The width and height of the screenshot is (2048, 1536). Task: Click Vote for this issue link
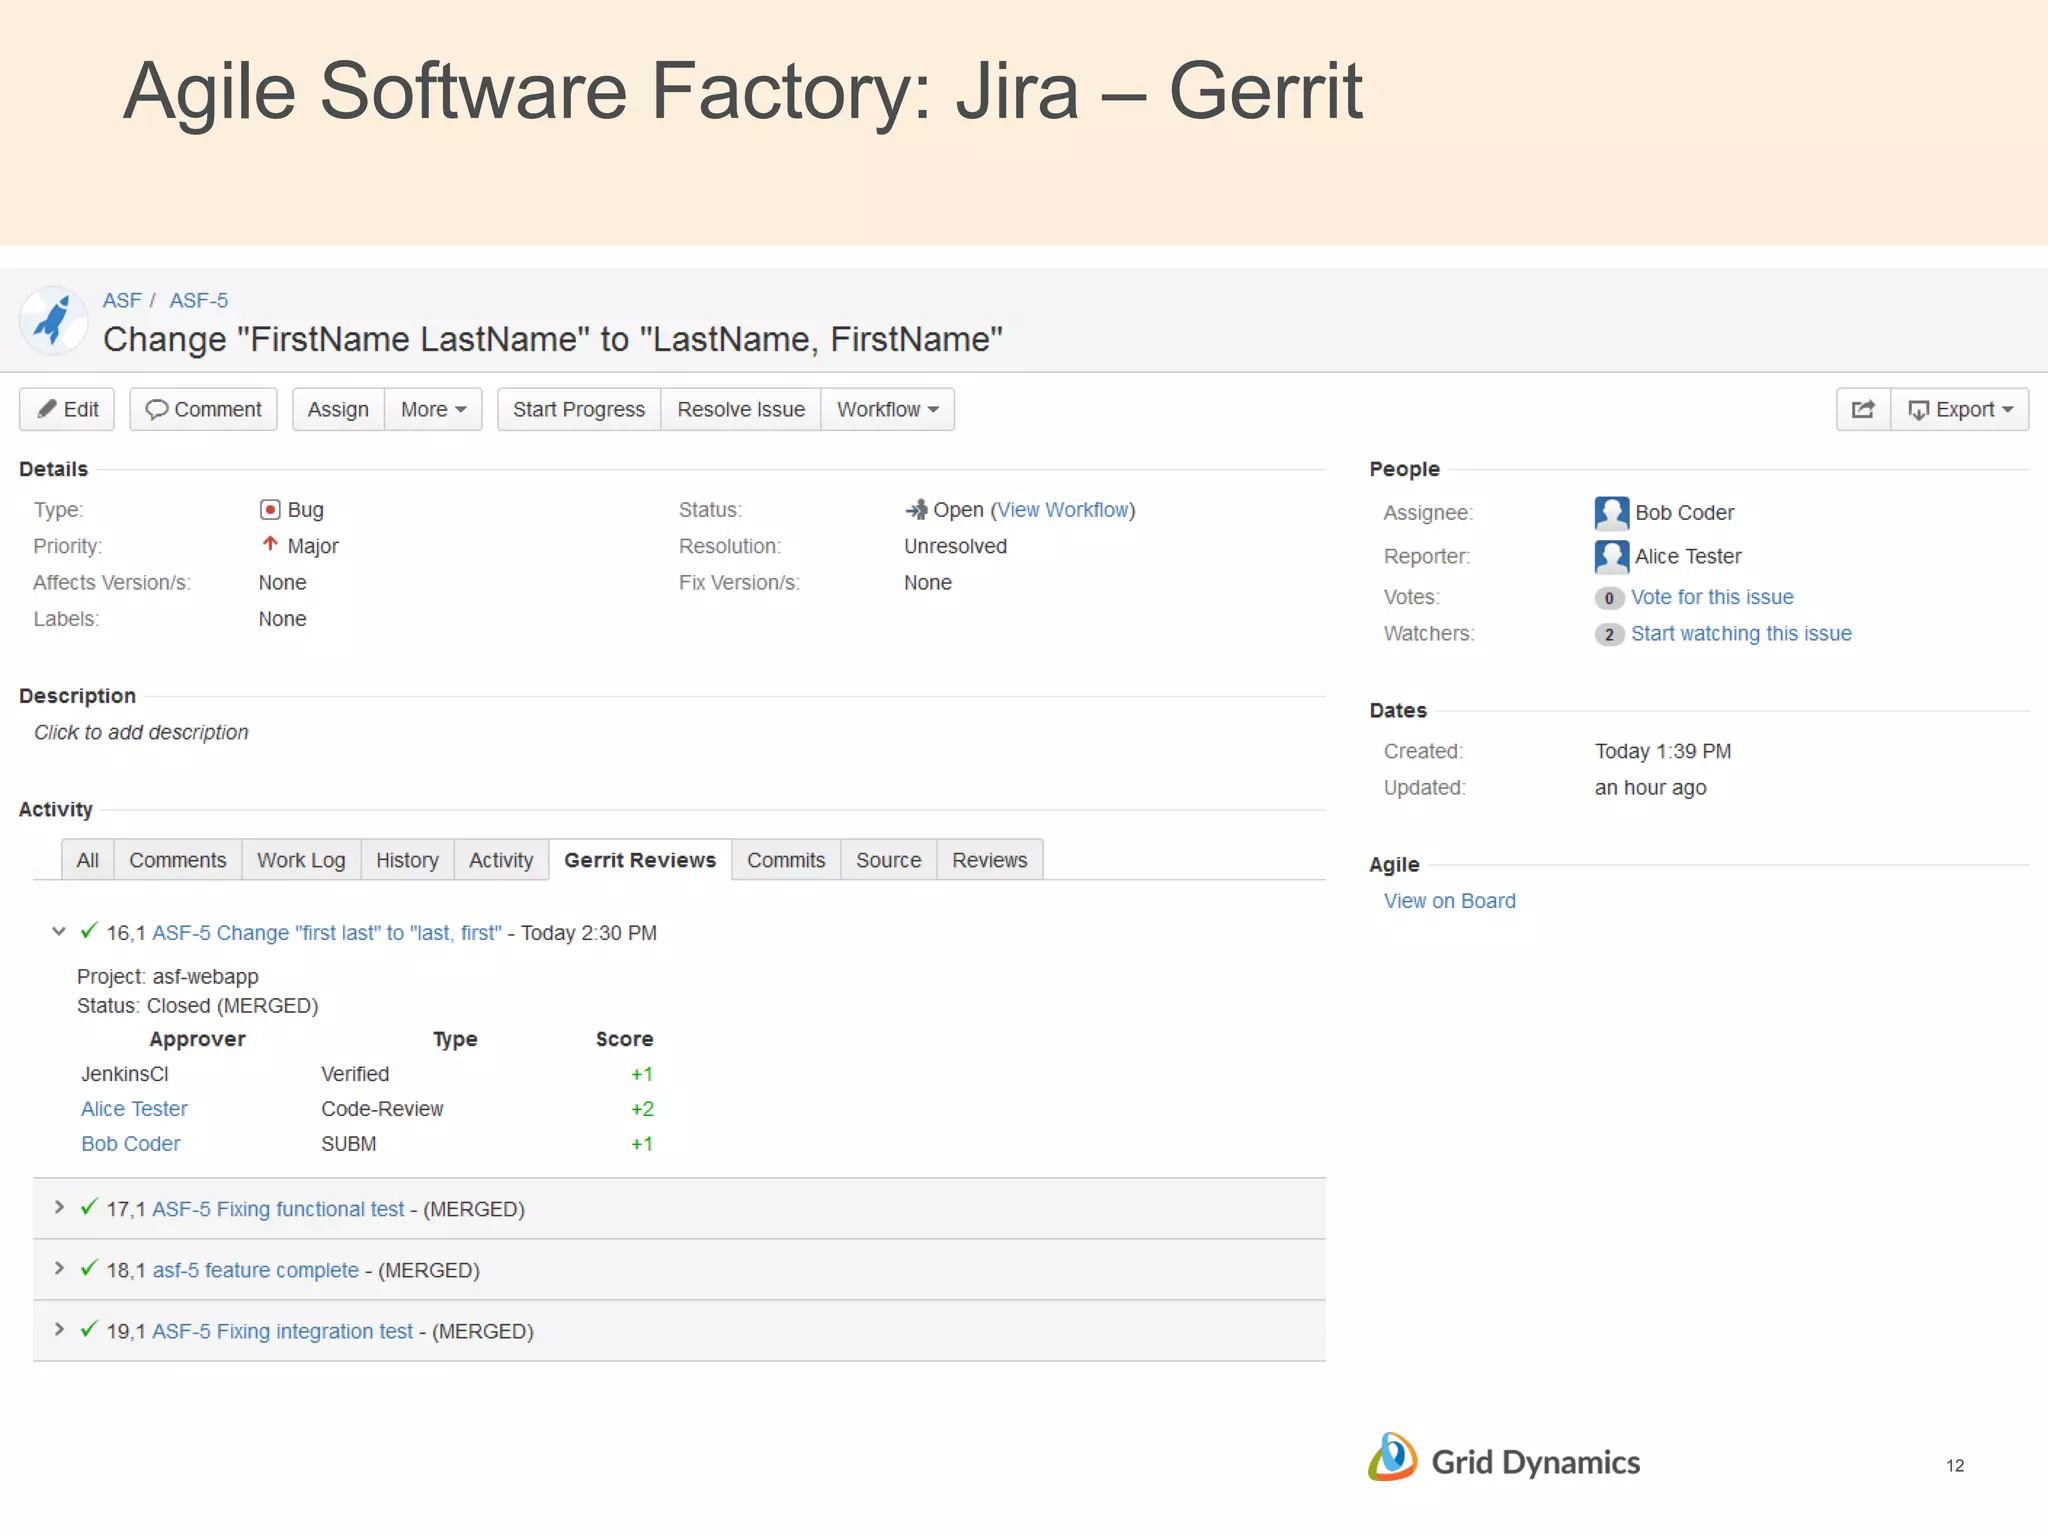click(x=1712, y=597)
